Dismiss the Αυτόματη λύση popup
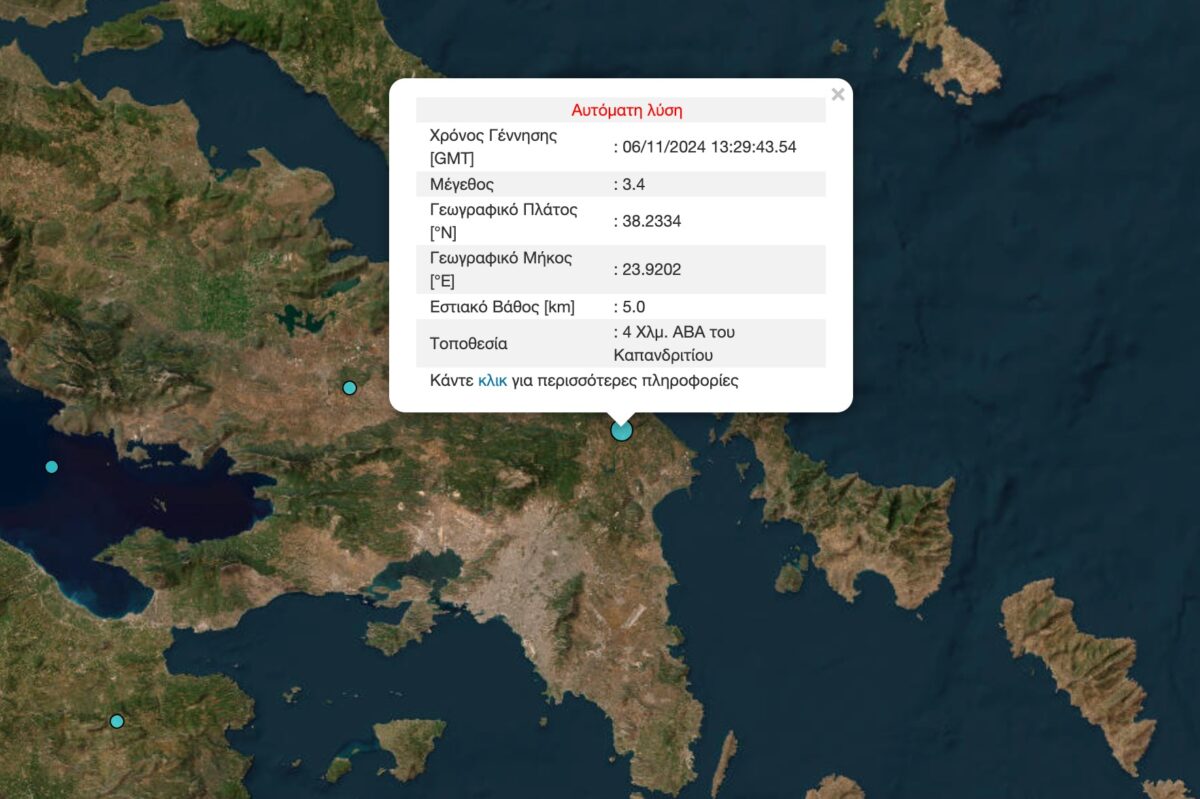 click(x=838, y=94)
